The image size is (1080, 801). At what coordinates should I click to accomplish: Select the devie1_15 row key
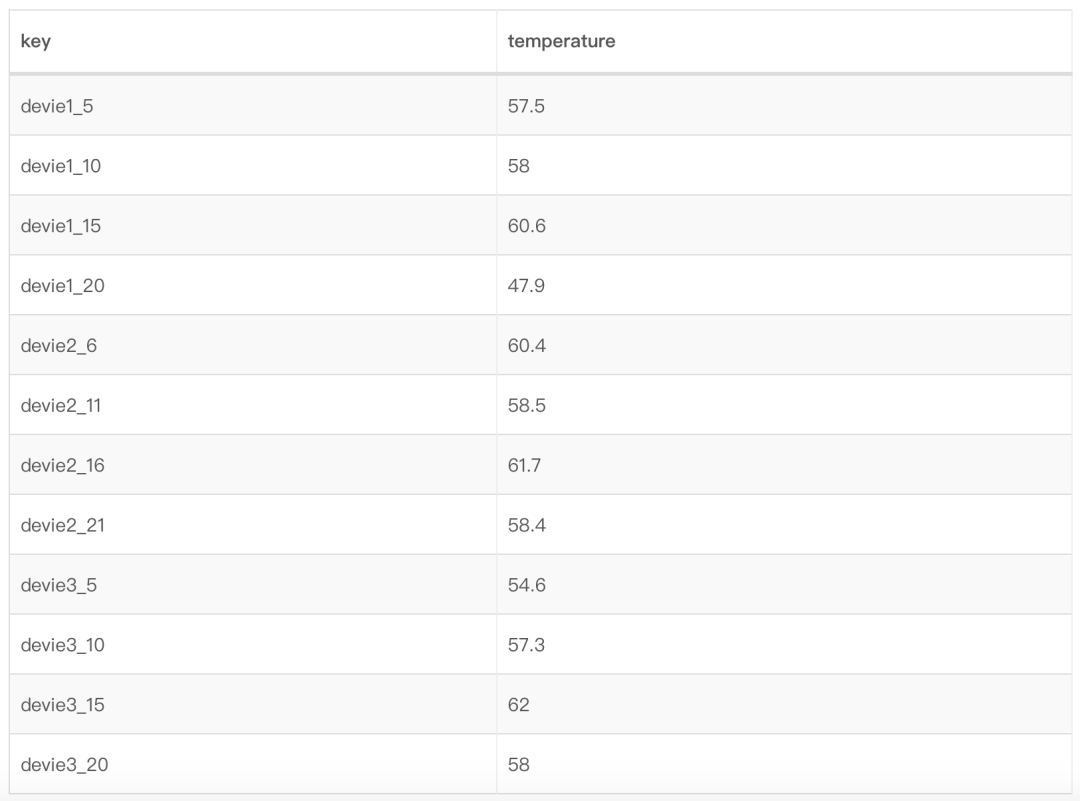(61, 226)
